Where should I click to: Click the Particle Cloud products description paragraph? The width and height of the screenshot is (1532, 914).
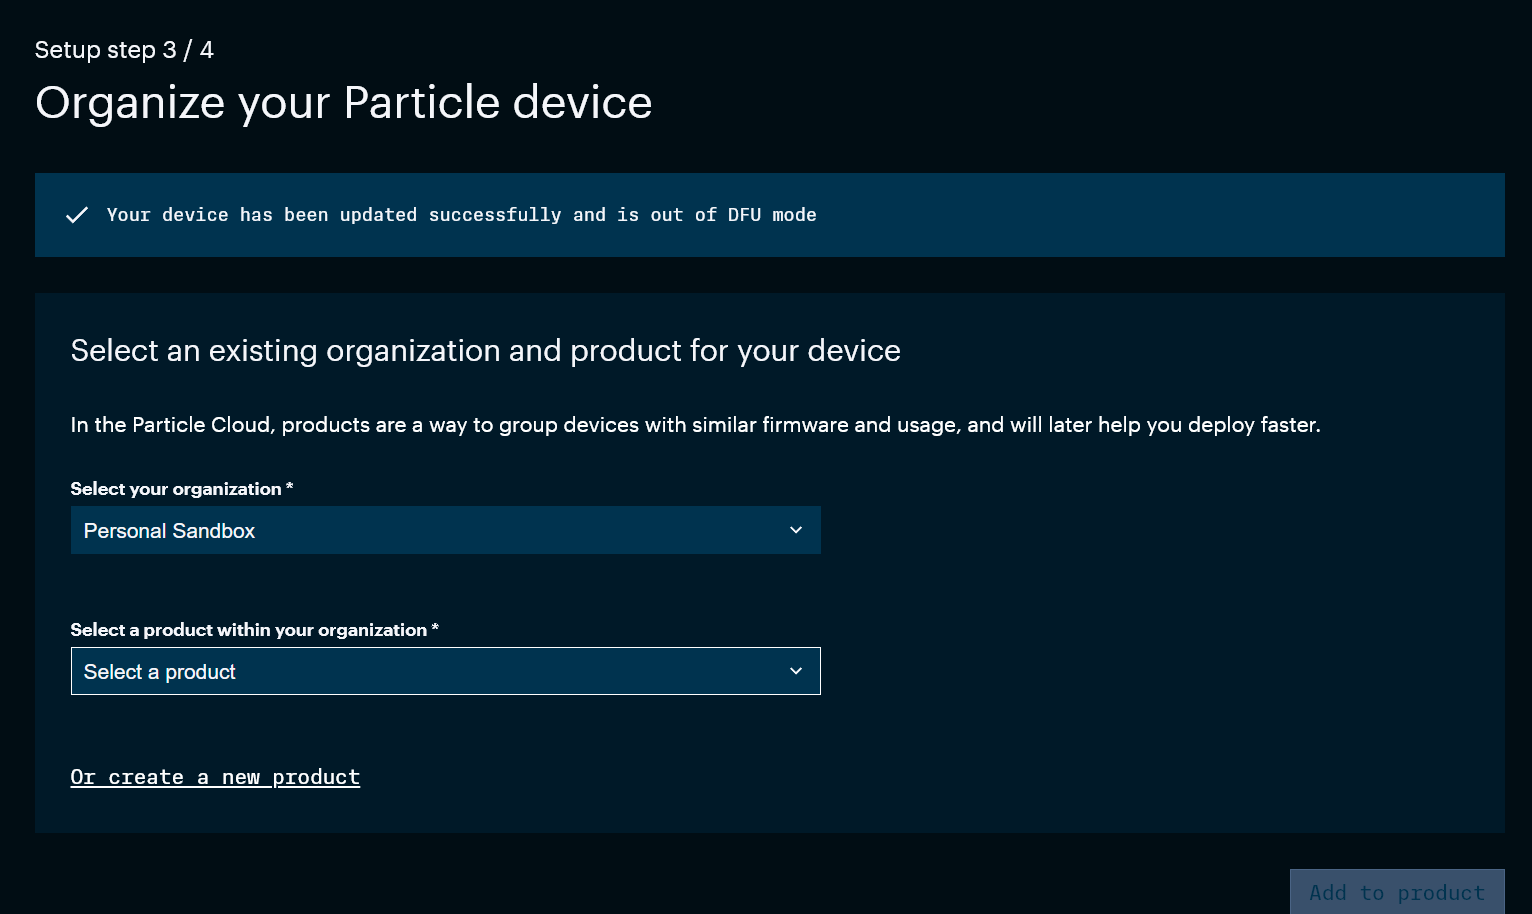coord(695,425)
